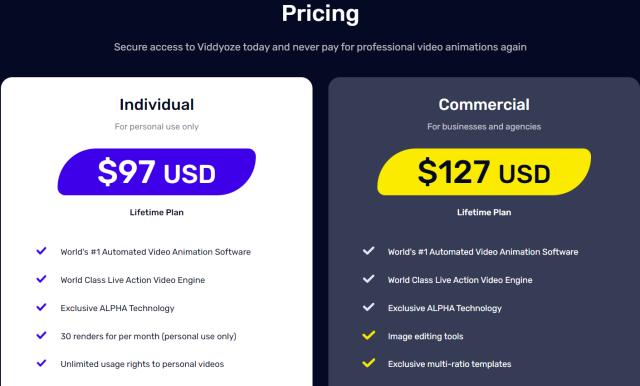Viewport: 640px width, 386px height.
Task: Select the $97 USD Individual price button
Action: point(157,172)
